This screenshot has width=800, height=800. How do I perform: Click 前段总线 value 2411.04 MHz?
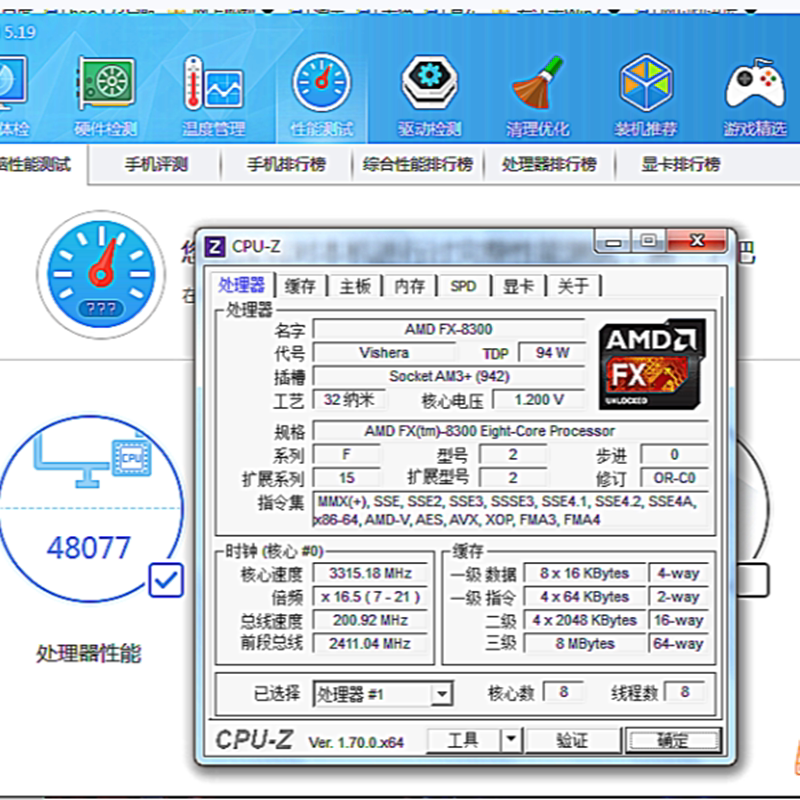pyautogui.click(x=370, y=643)
